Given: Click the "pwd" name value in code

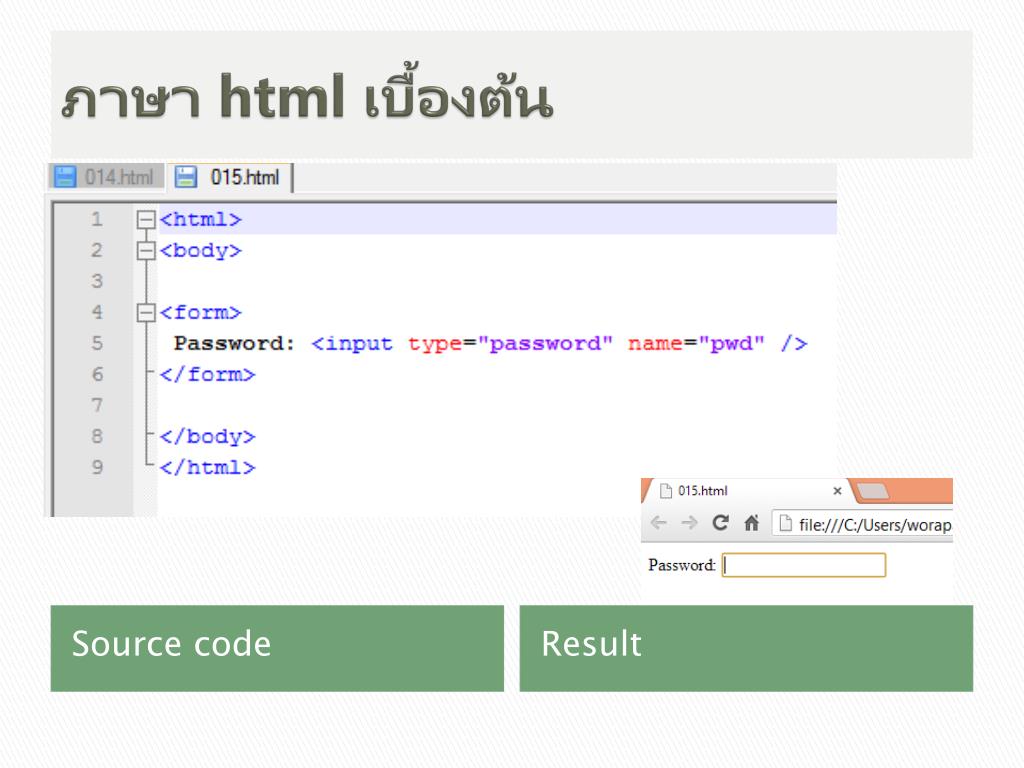Looking at the screenshot, I should [731, 344].
